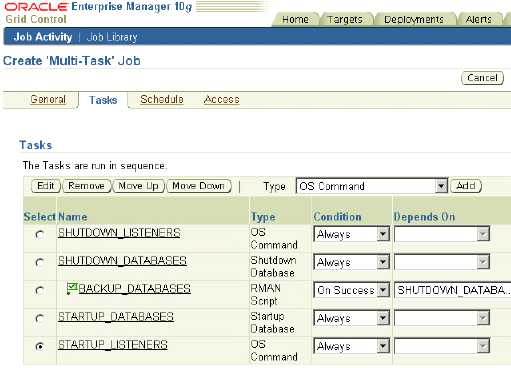Open Depends On dropdown for SHUTDOWN_DATABASES
511x368 pixels.
(442, 262)
